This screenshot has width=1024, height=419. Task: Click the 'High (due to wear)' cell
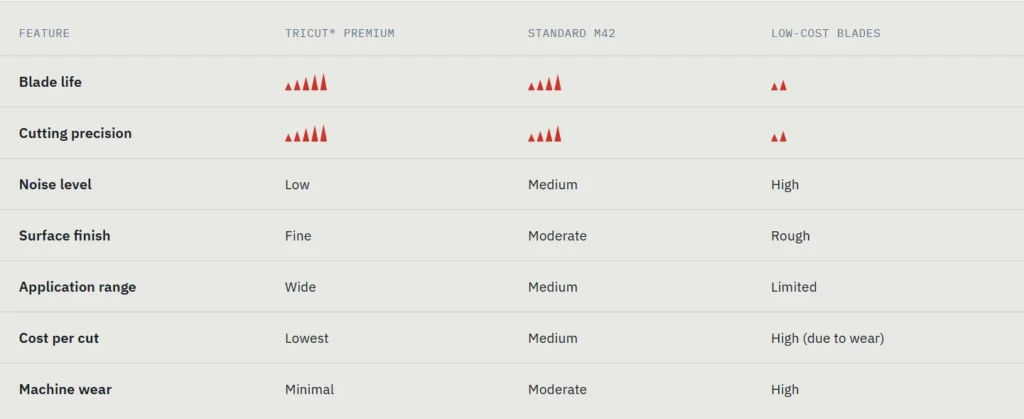click(827, 338)
